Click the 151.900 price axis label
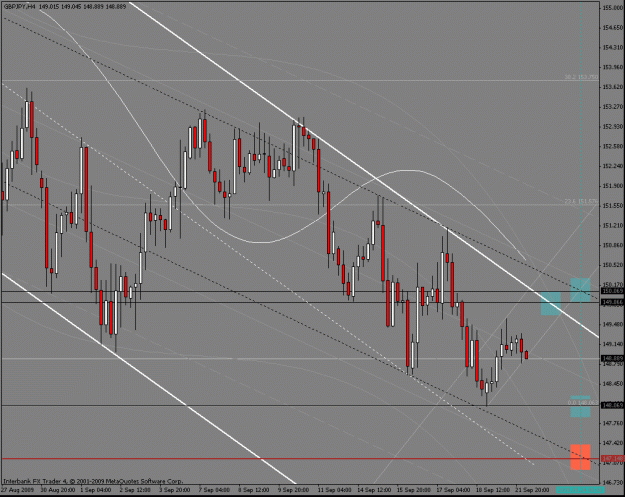Viewport: 625px width, 497px height. click(x=613, y=186)
